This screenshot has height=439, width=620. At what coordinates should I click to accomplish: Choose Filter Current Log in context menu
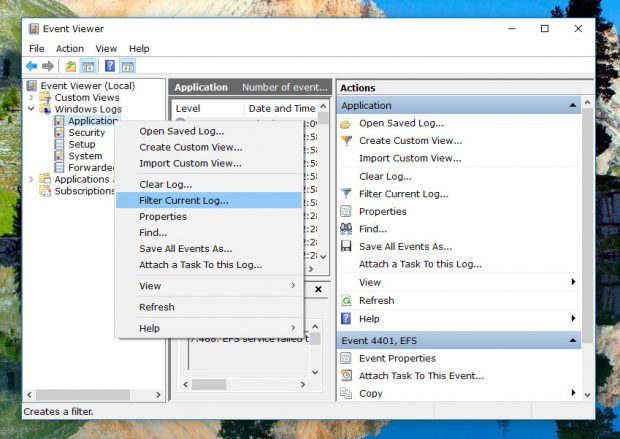[209, 201]
